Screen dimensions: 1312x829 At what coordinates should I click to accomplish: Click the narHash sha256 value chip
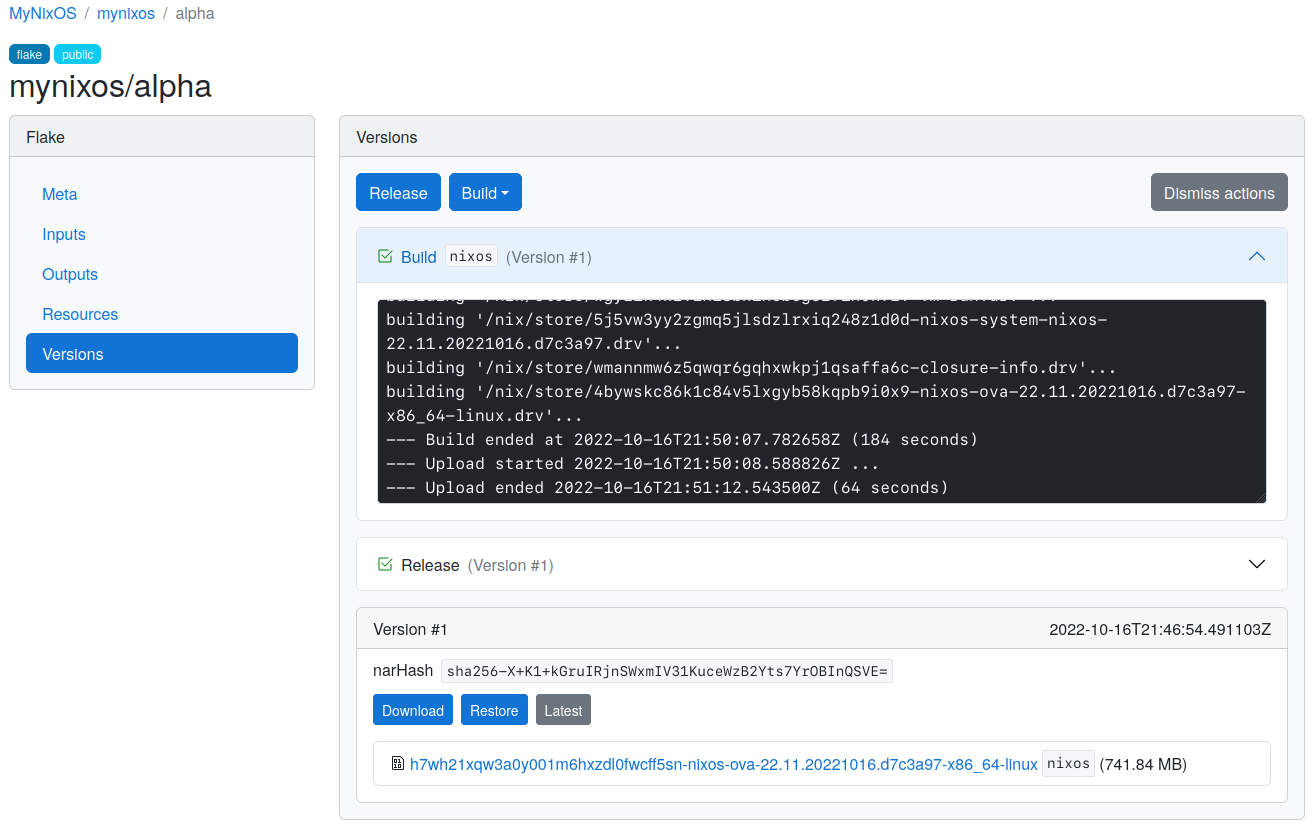[x=665, y=670]
